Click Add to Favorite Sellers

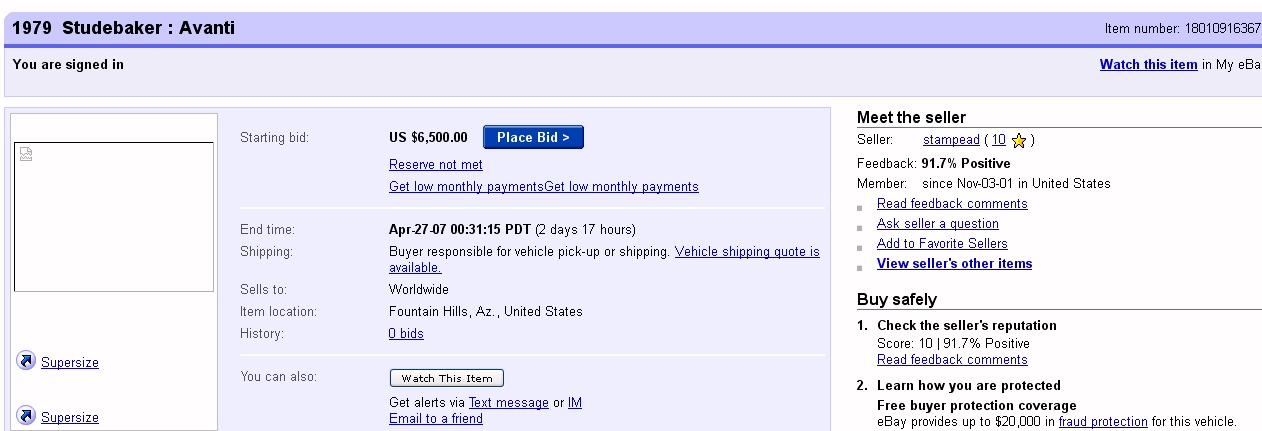tap(942, 244)
